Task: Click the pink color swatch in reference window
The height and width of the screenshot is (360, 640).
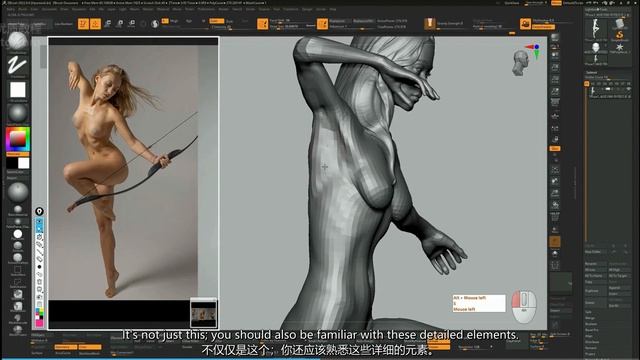Action: click(x=39, y=323)
